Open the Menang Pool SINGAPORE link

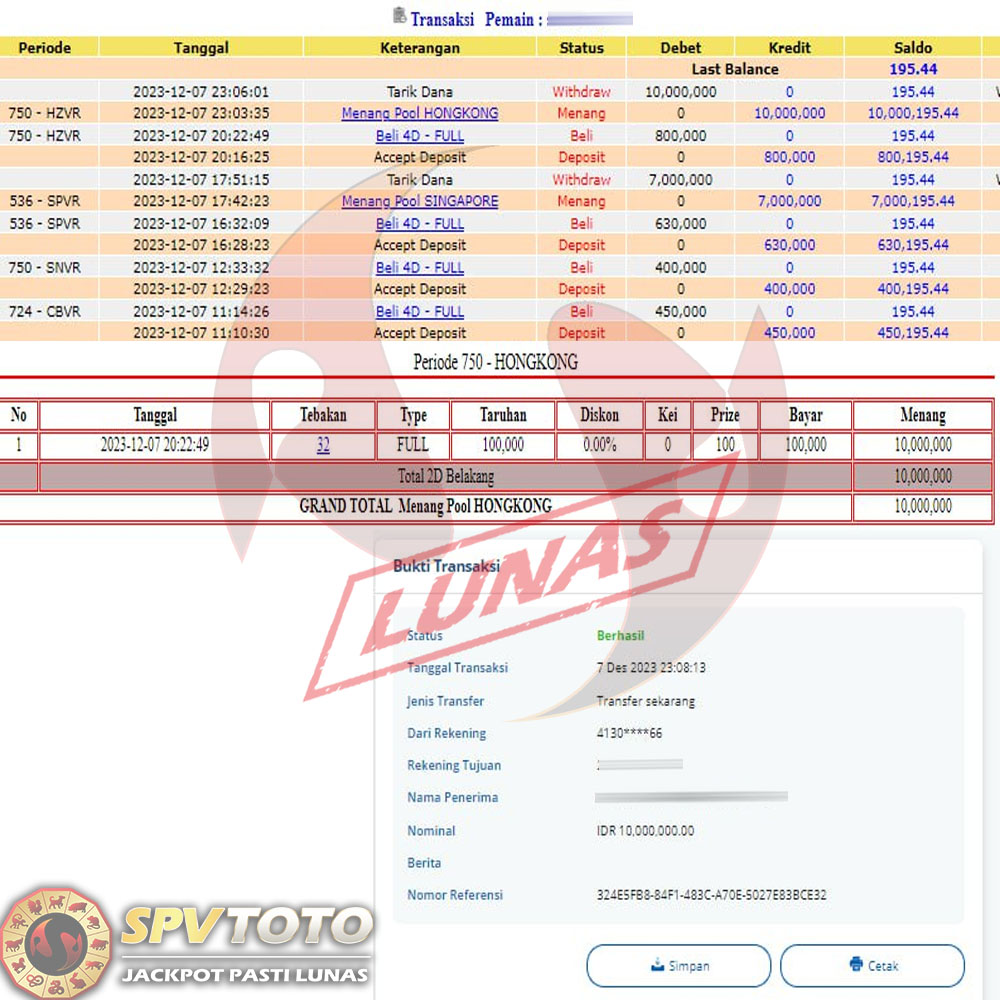coord(420,201)
